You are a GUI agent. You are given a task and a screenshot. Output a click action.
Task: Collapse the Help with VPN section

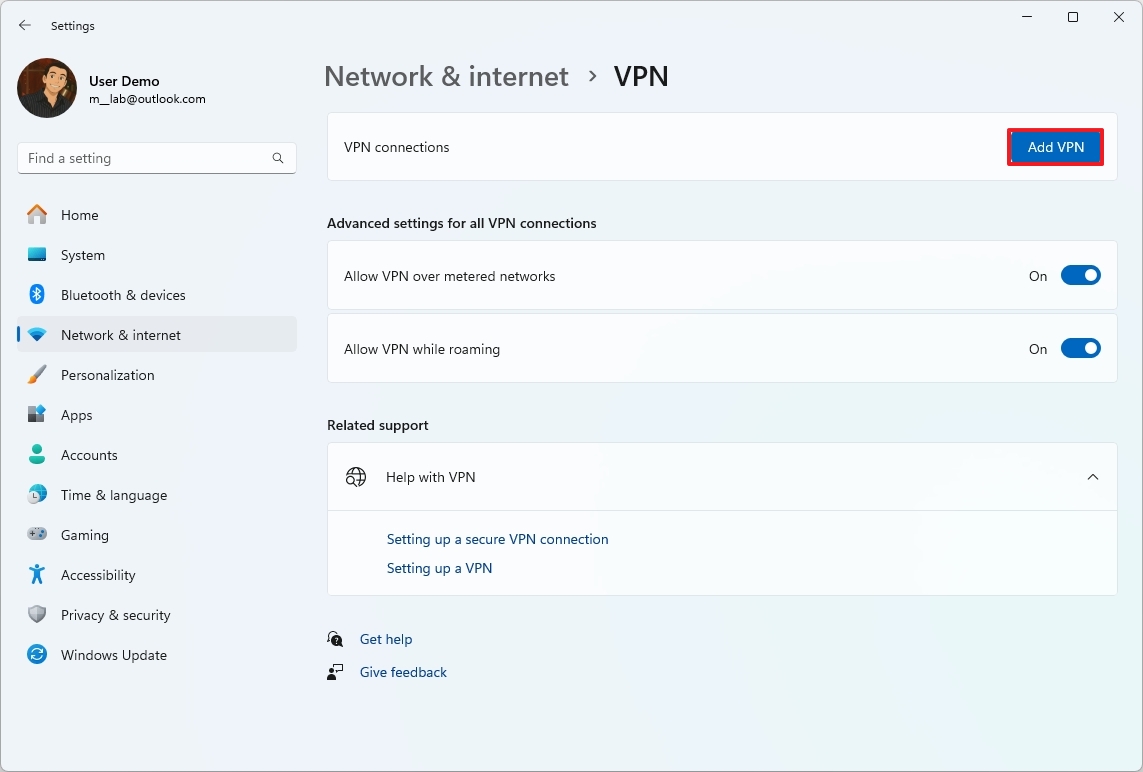click(1093, 477)
